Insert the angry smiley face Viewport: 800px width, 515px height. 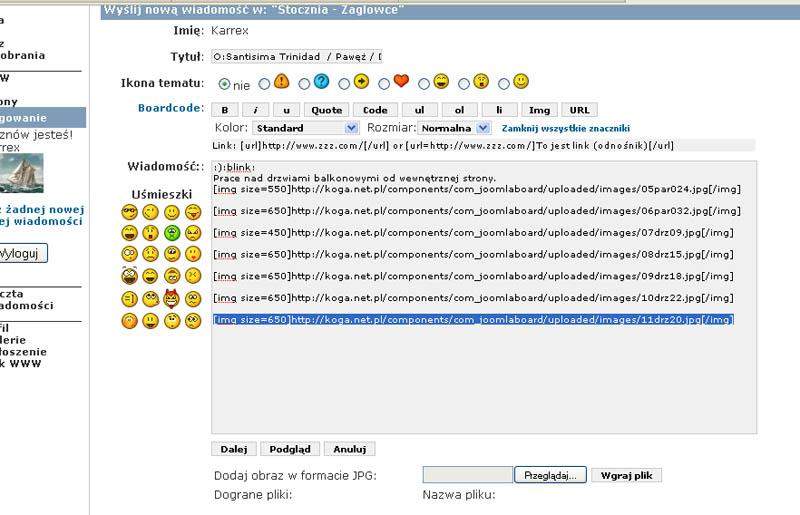click(x=193, y=233)
